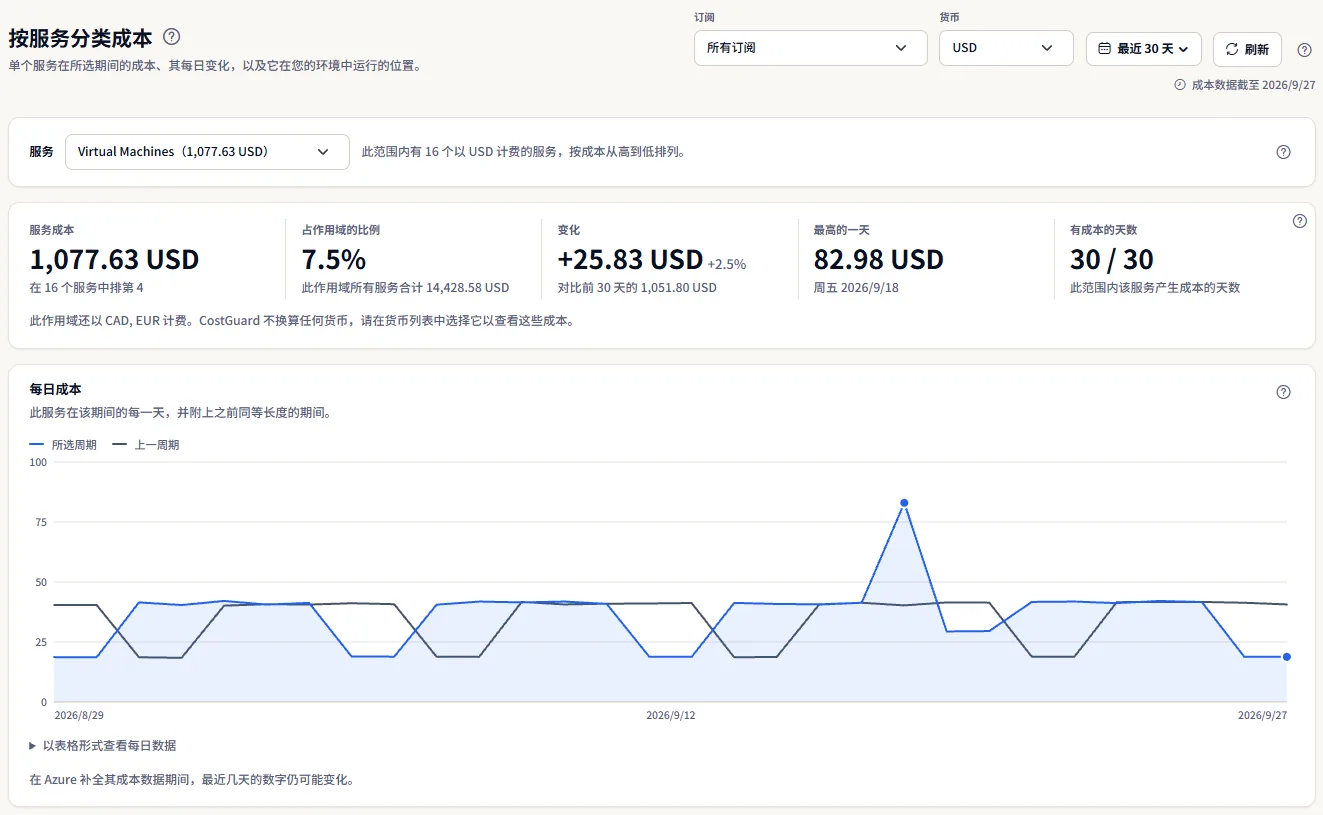This screenshot has width=1323, height=815.
Task: Open the subscription dropdown 所有订阅
Action: coord(811,48)
